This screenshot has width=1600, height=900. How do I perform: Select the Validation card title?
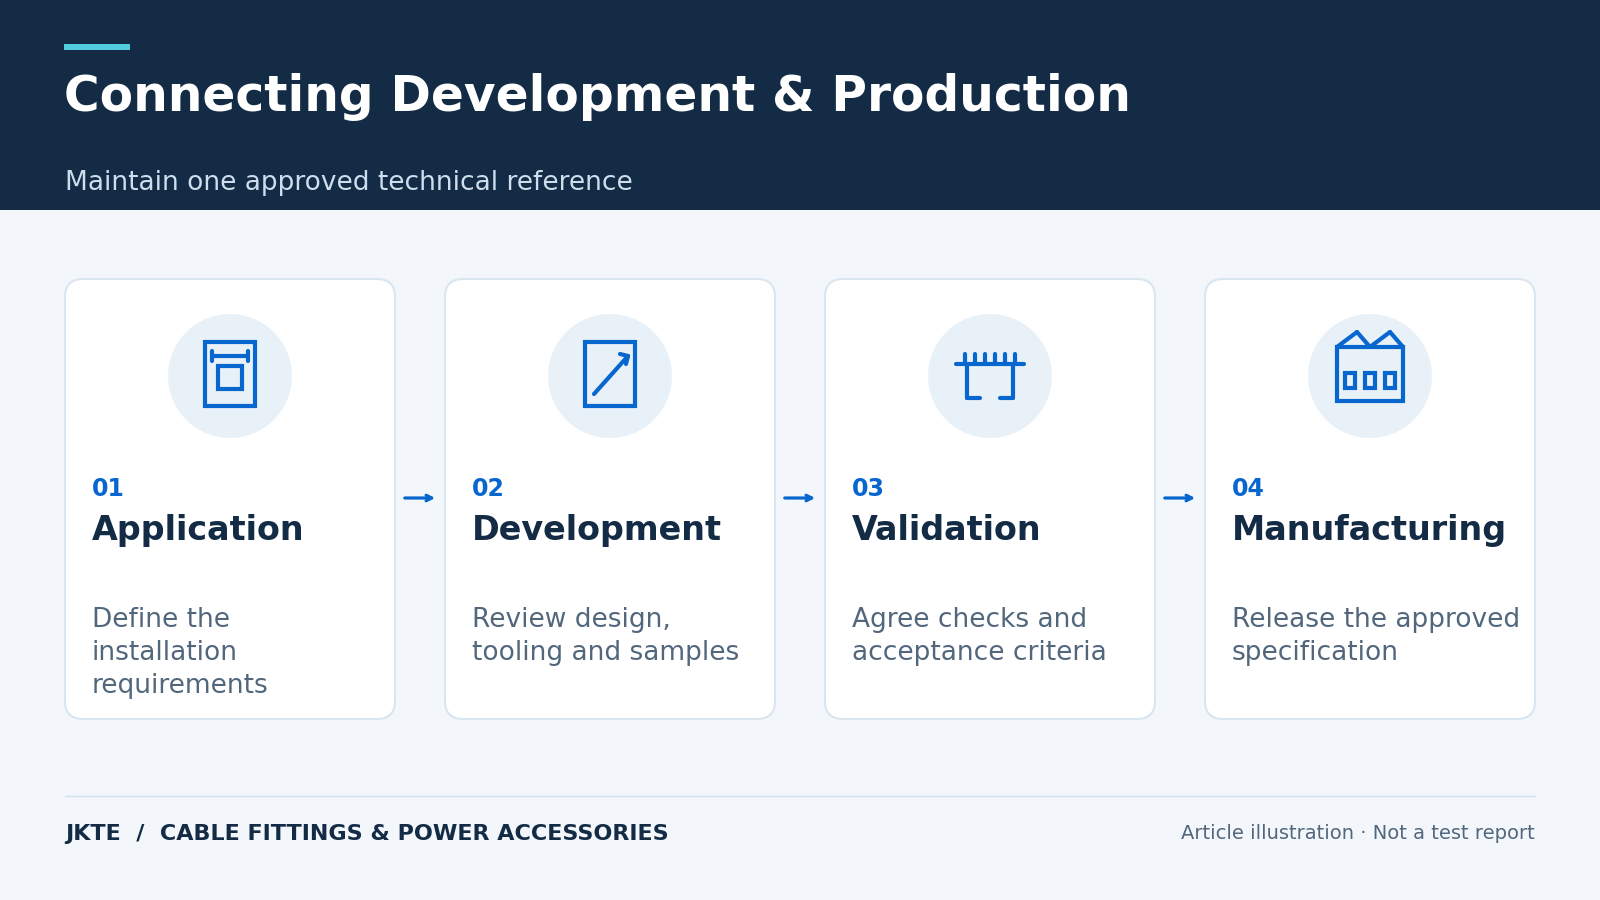[946, 529]
